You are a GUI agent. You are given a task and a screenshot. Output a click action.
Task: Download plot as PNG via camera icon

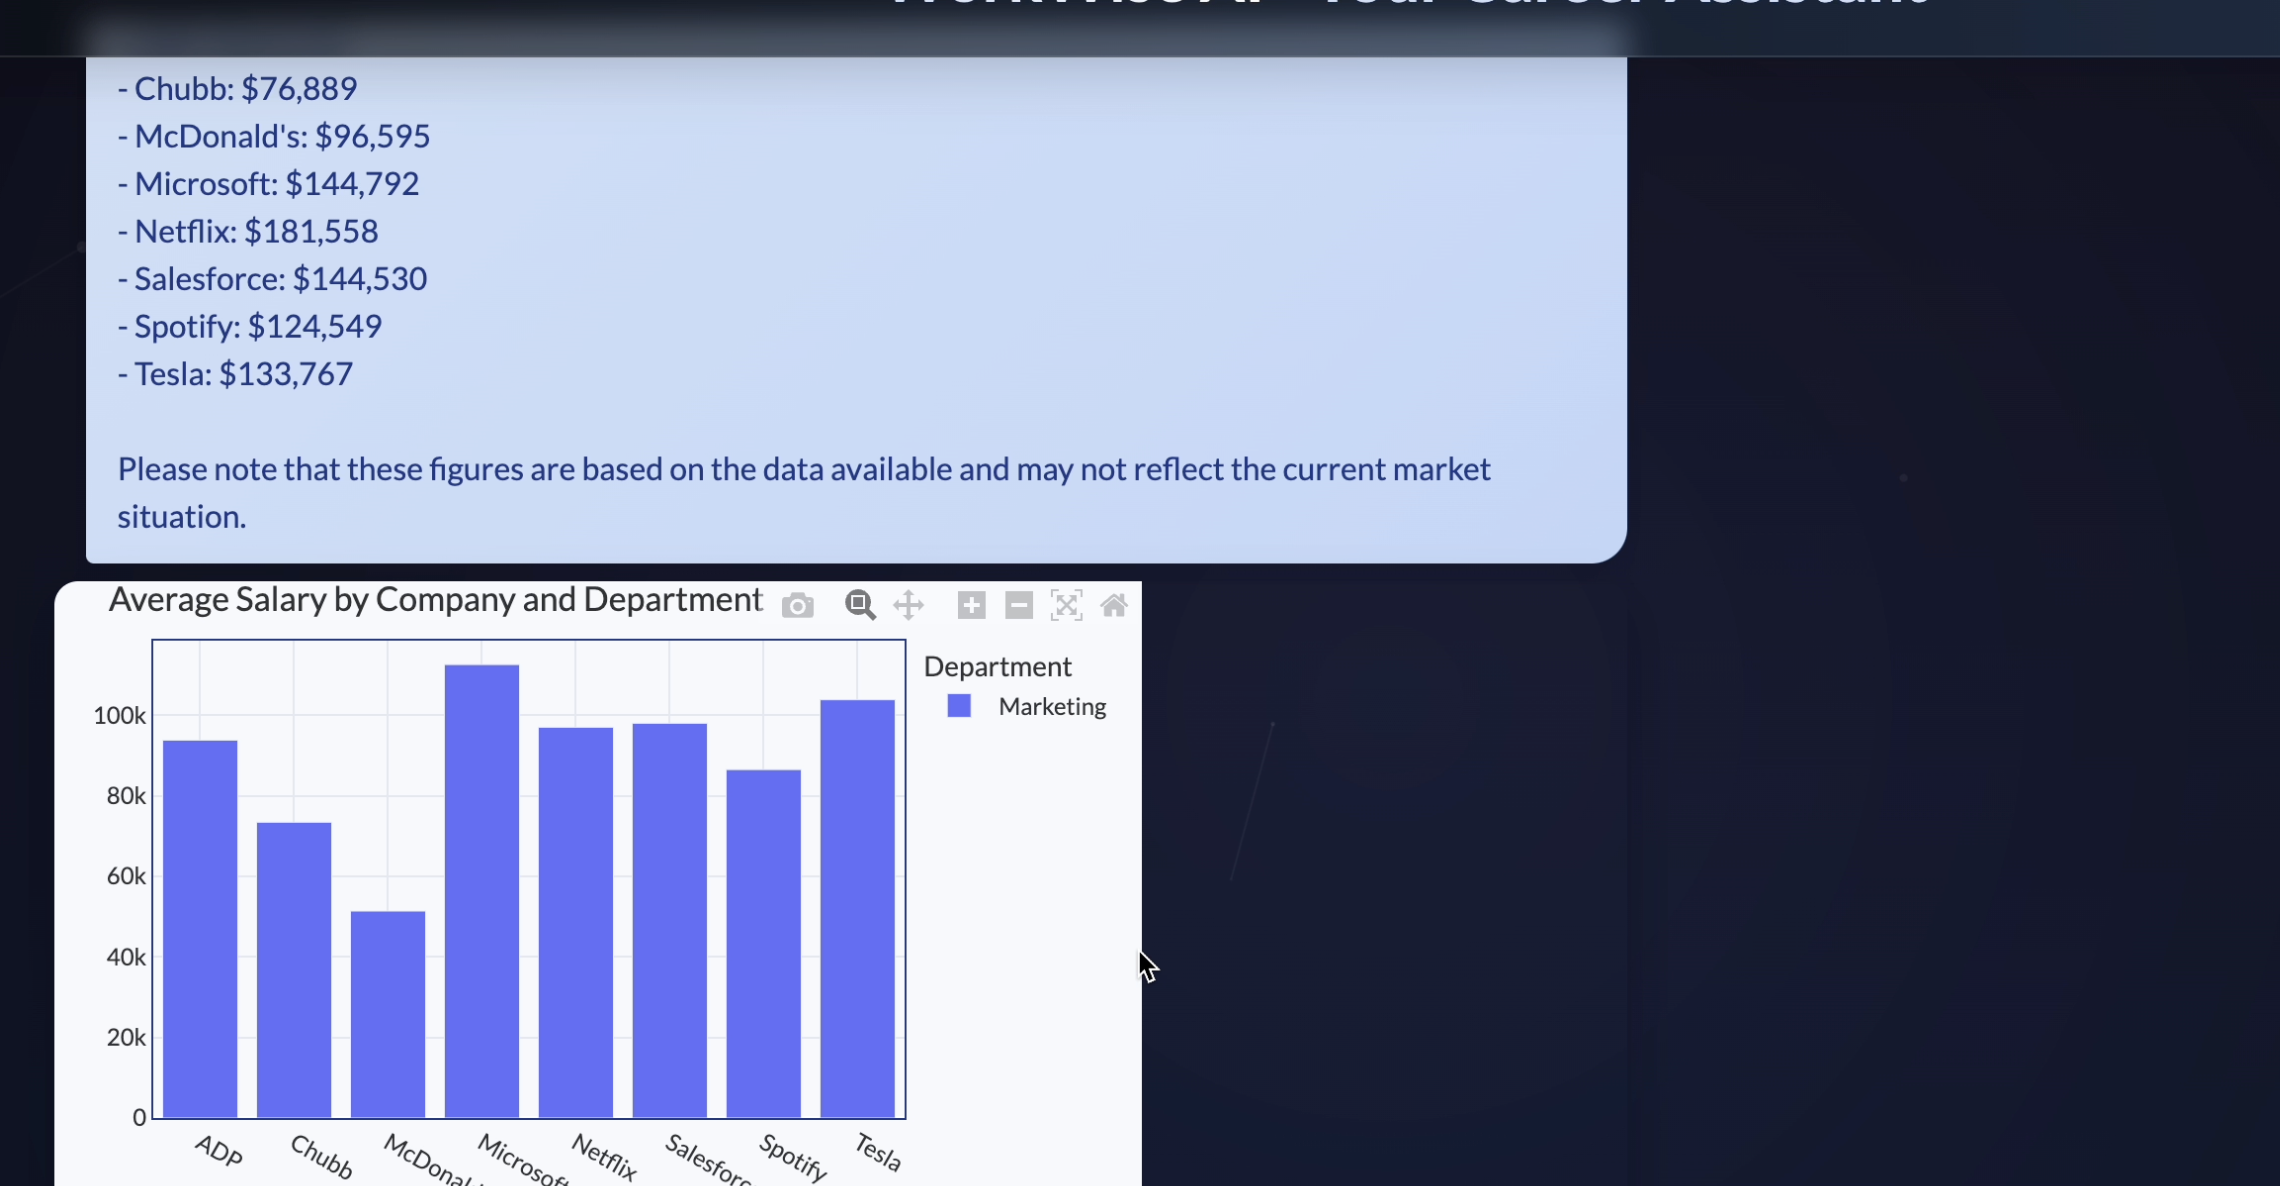(x=797, y=605)
